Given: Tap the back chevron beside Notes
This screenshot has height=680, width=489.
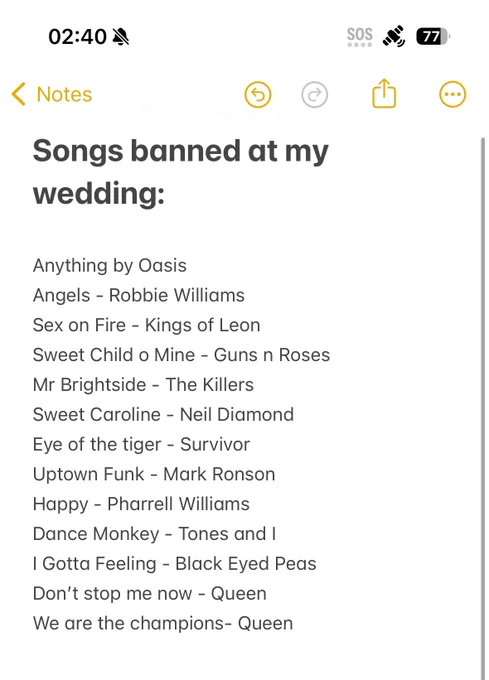Looking at the screenshot, I should click(19, 94).
